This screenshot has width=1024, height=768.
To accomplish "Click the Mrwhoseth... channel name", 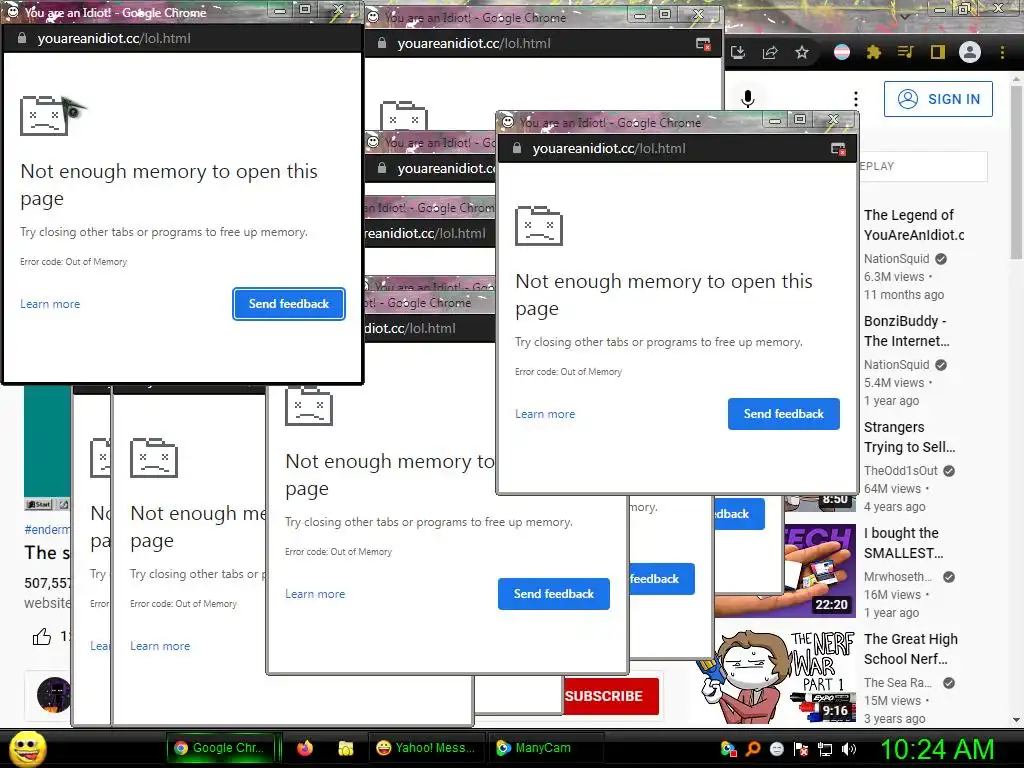I will 898,577.
